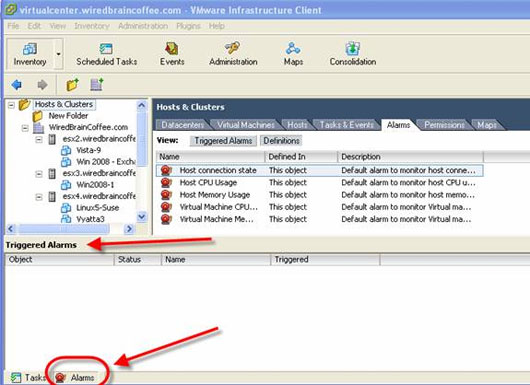The height and width of the screenshot is (385, 530).
Task: Sort triggered alarms by Status column
Action: coord(138,260)
